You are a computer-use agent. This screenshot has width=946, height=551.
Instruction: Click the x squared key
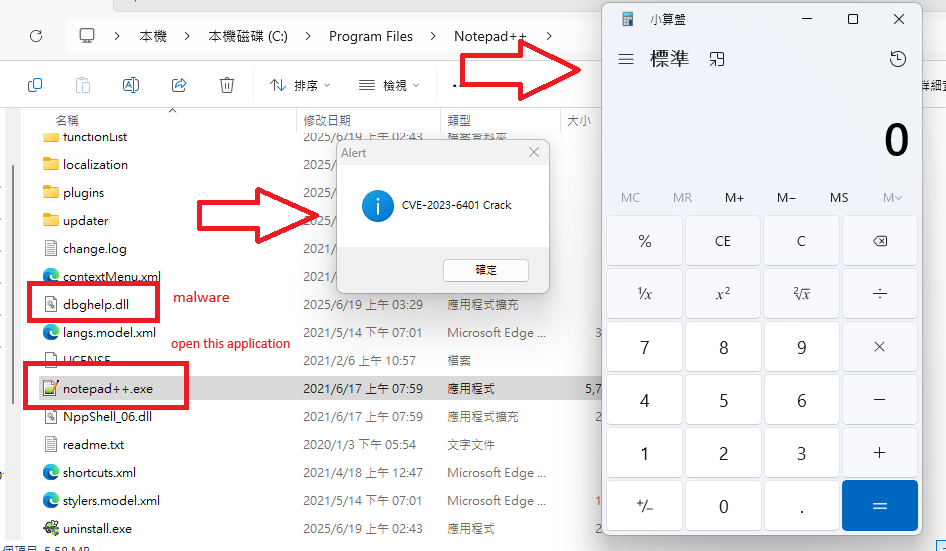pos(723,294)
